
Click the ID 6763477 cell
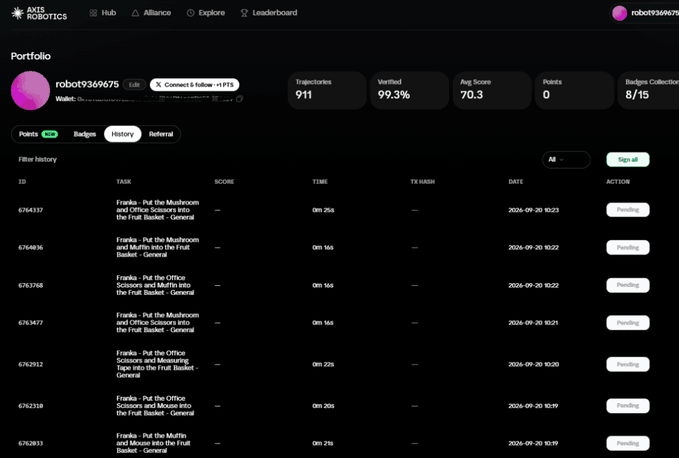click(31, 323)
